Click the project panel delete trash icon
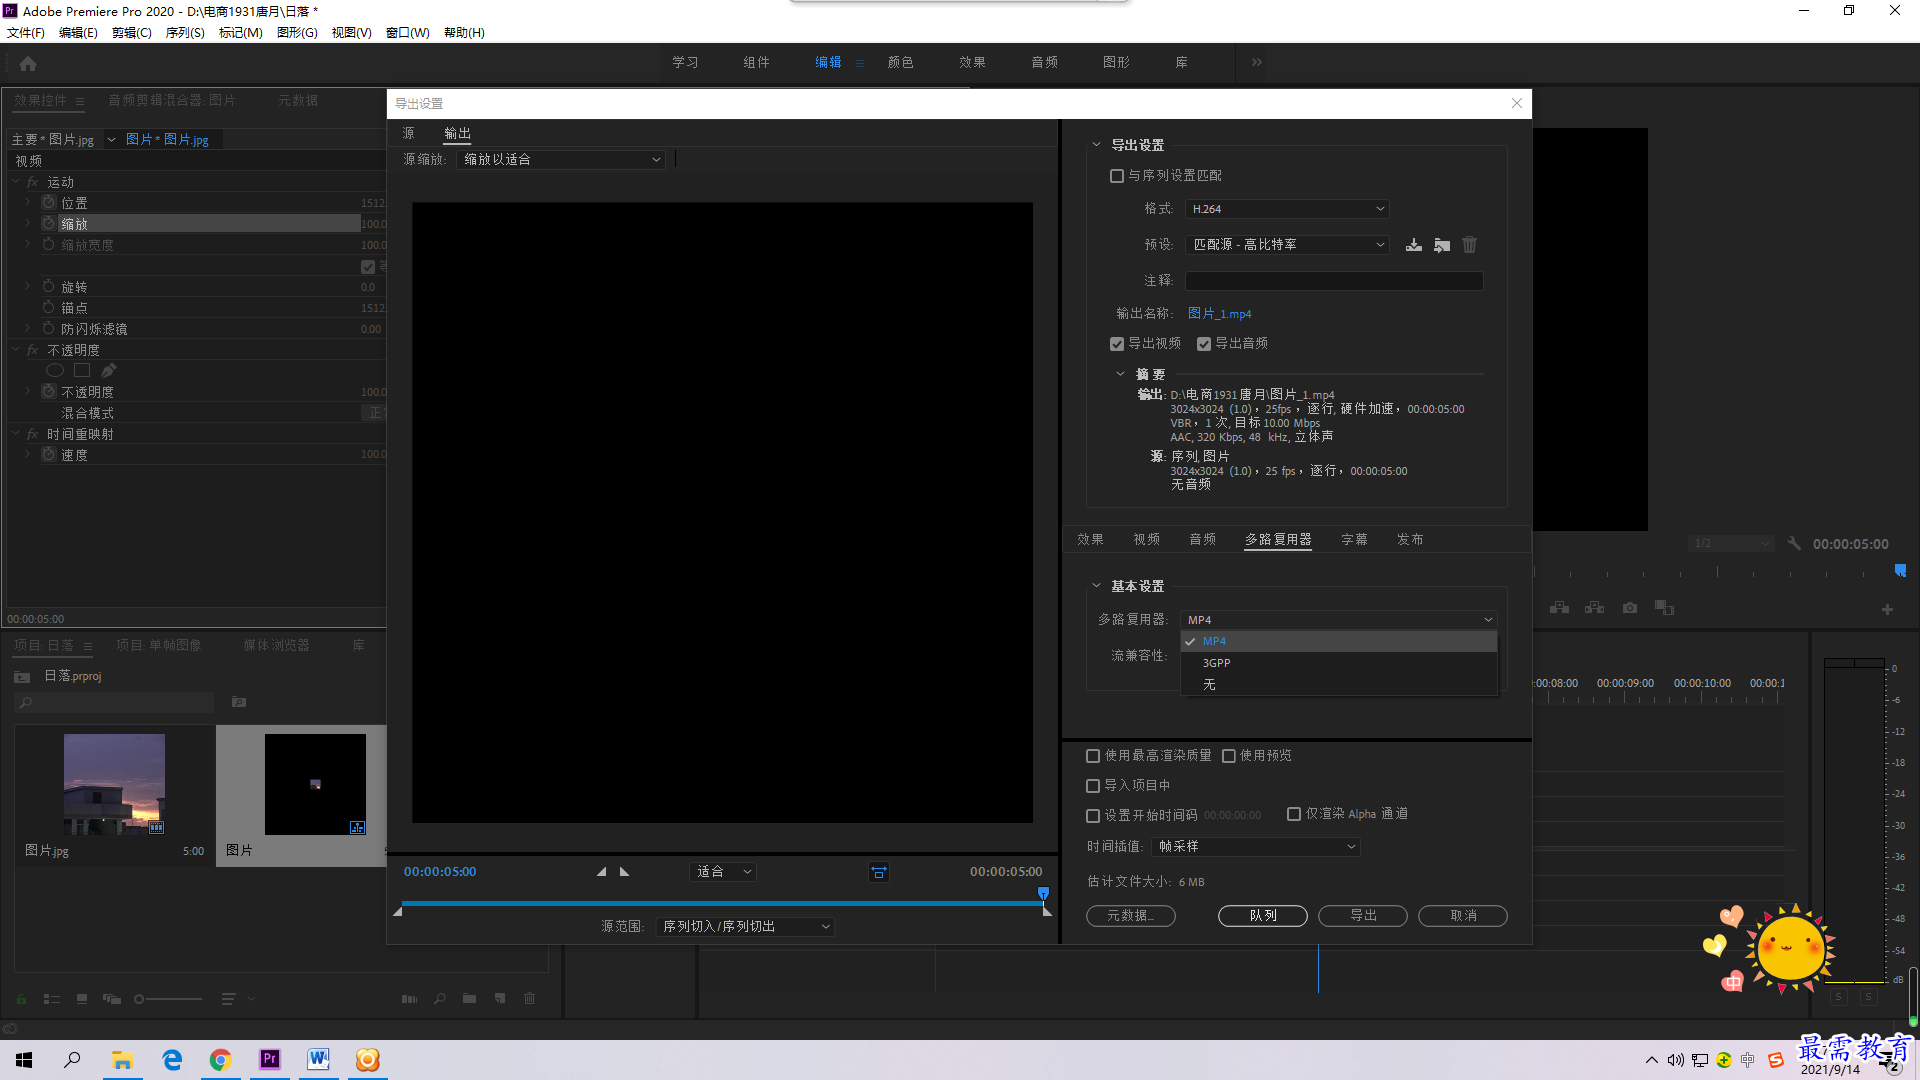The width and height of the screenshot is (1920, 1080). [x=529, y=998]
